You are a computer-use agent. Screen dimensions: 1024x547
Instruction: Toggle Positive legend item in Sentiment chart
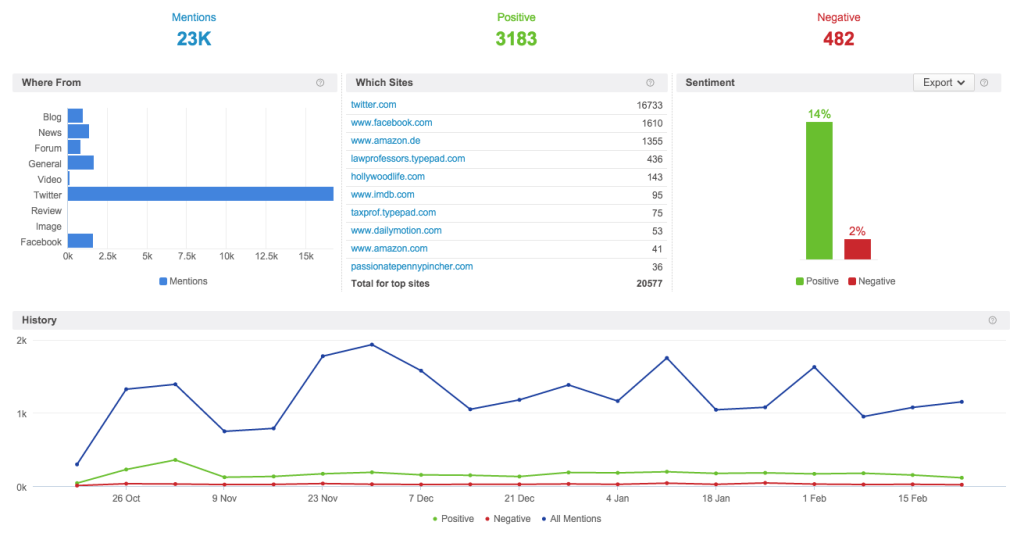click(x=817, y=281)
